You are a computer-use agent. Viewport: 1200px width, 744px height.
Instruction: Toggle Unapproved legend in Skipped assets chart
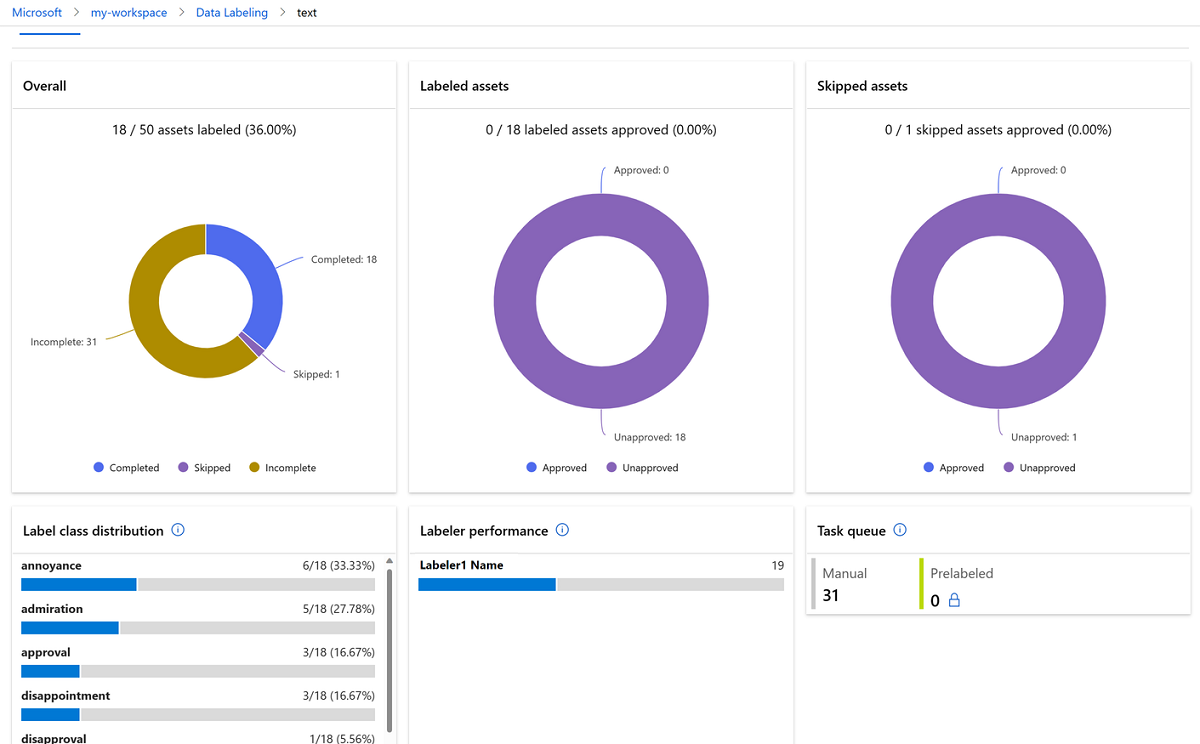(1039, 468)
